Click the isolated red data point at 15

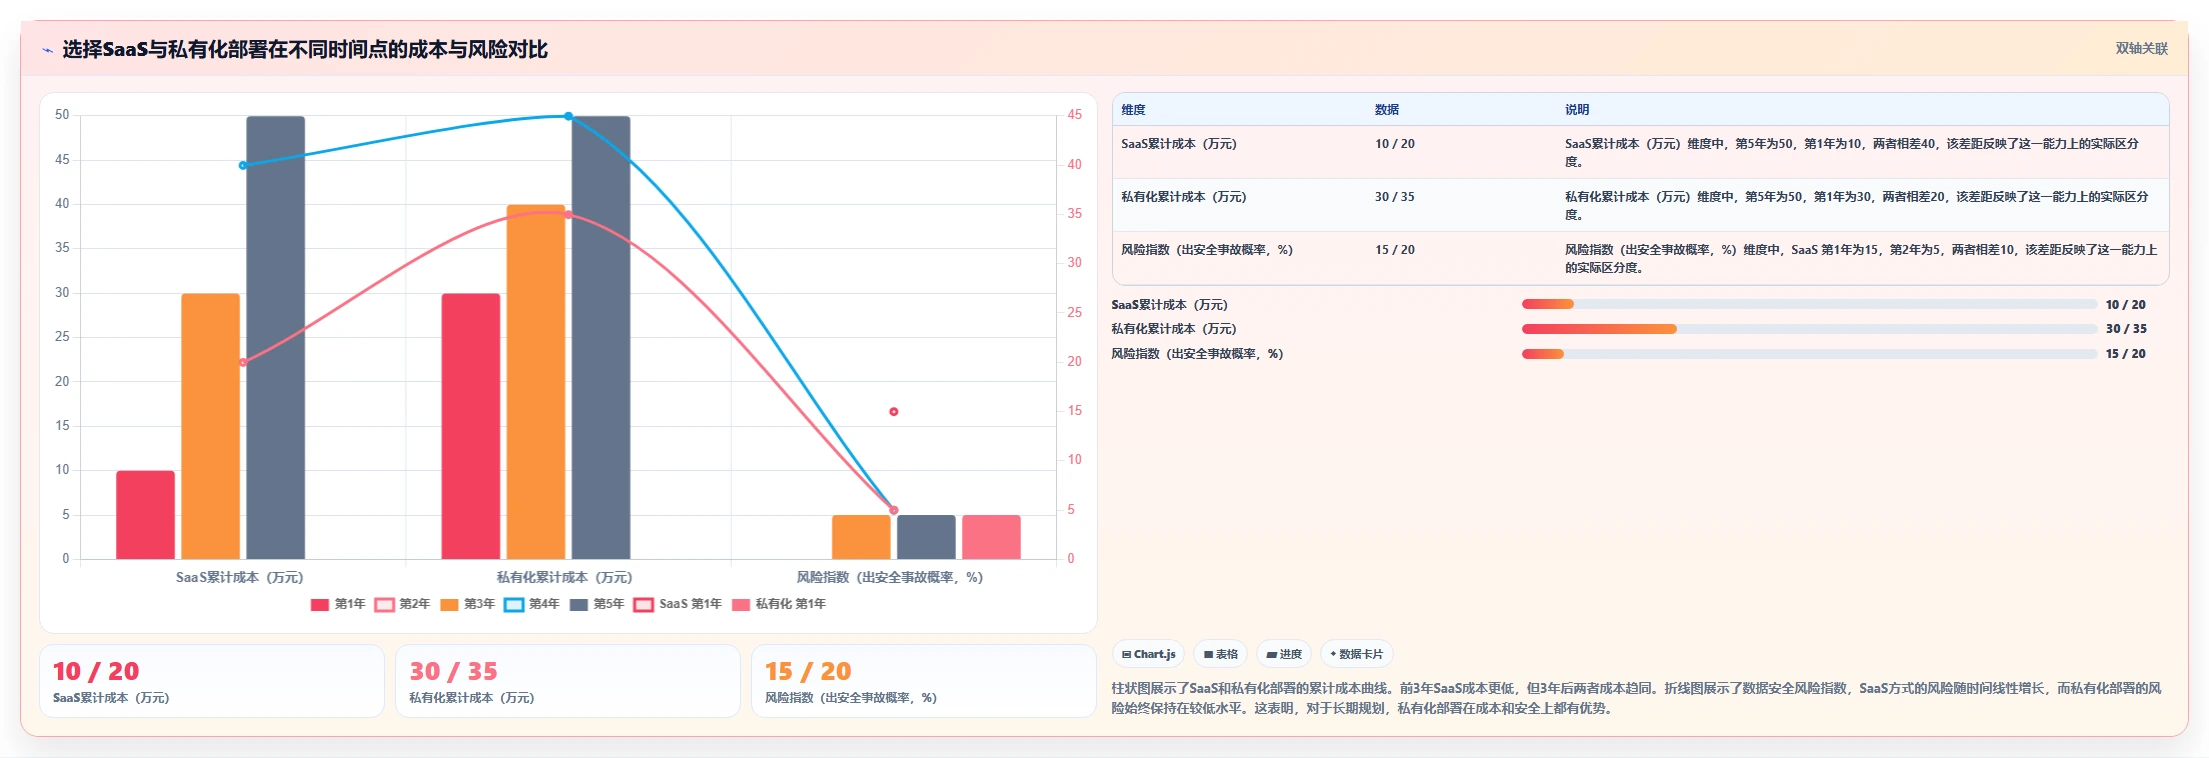(x=894, y=411)
